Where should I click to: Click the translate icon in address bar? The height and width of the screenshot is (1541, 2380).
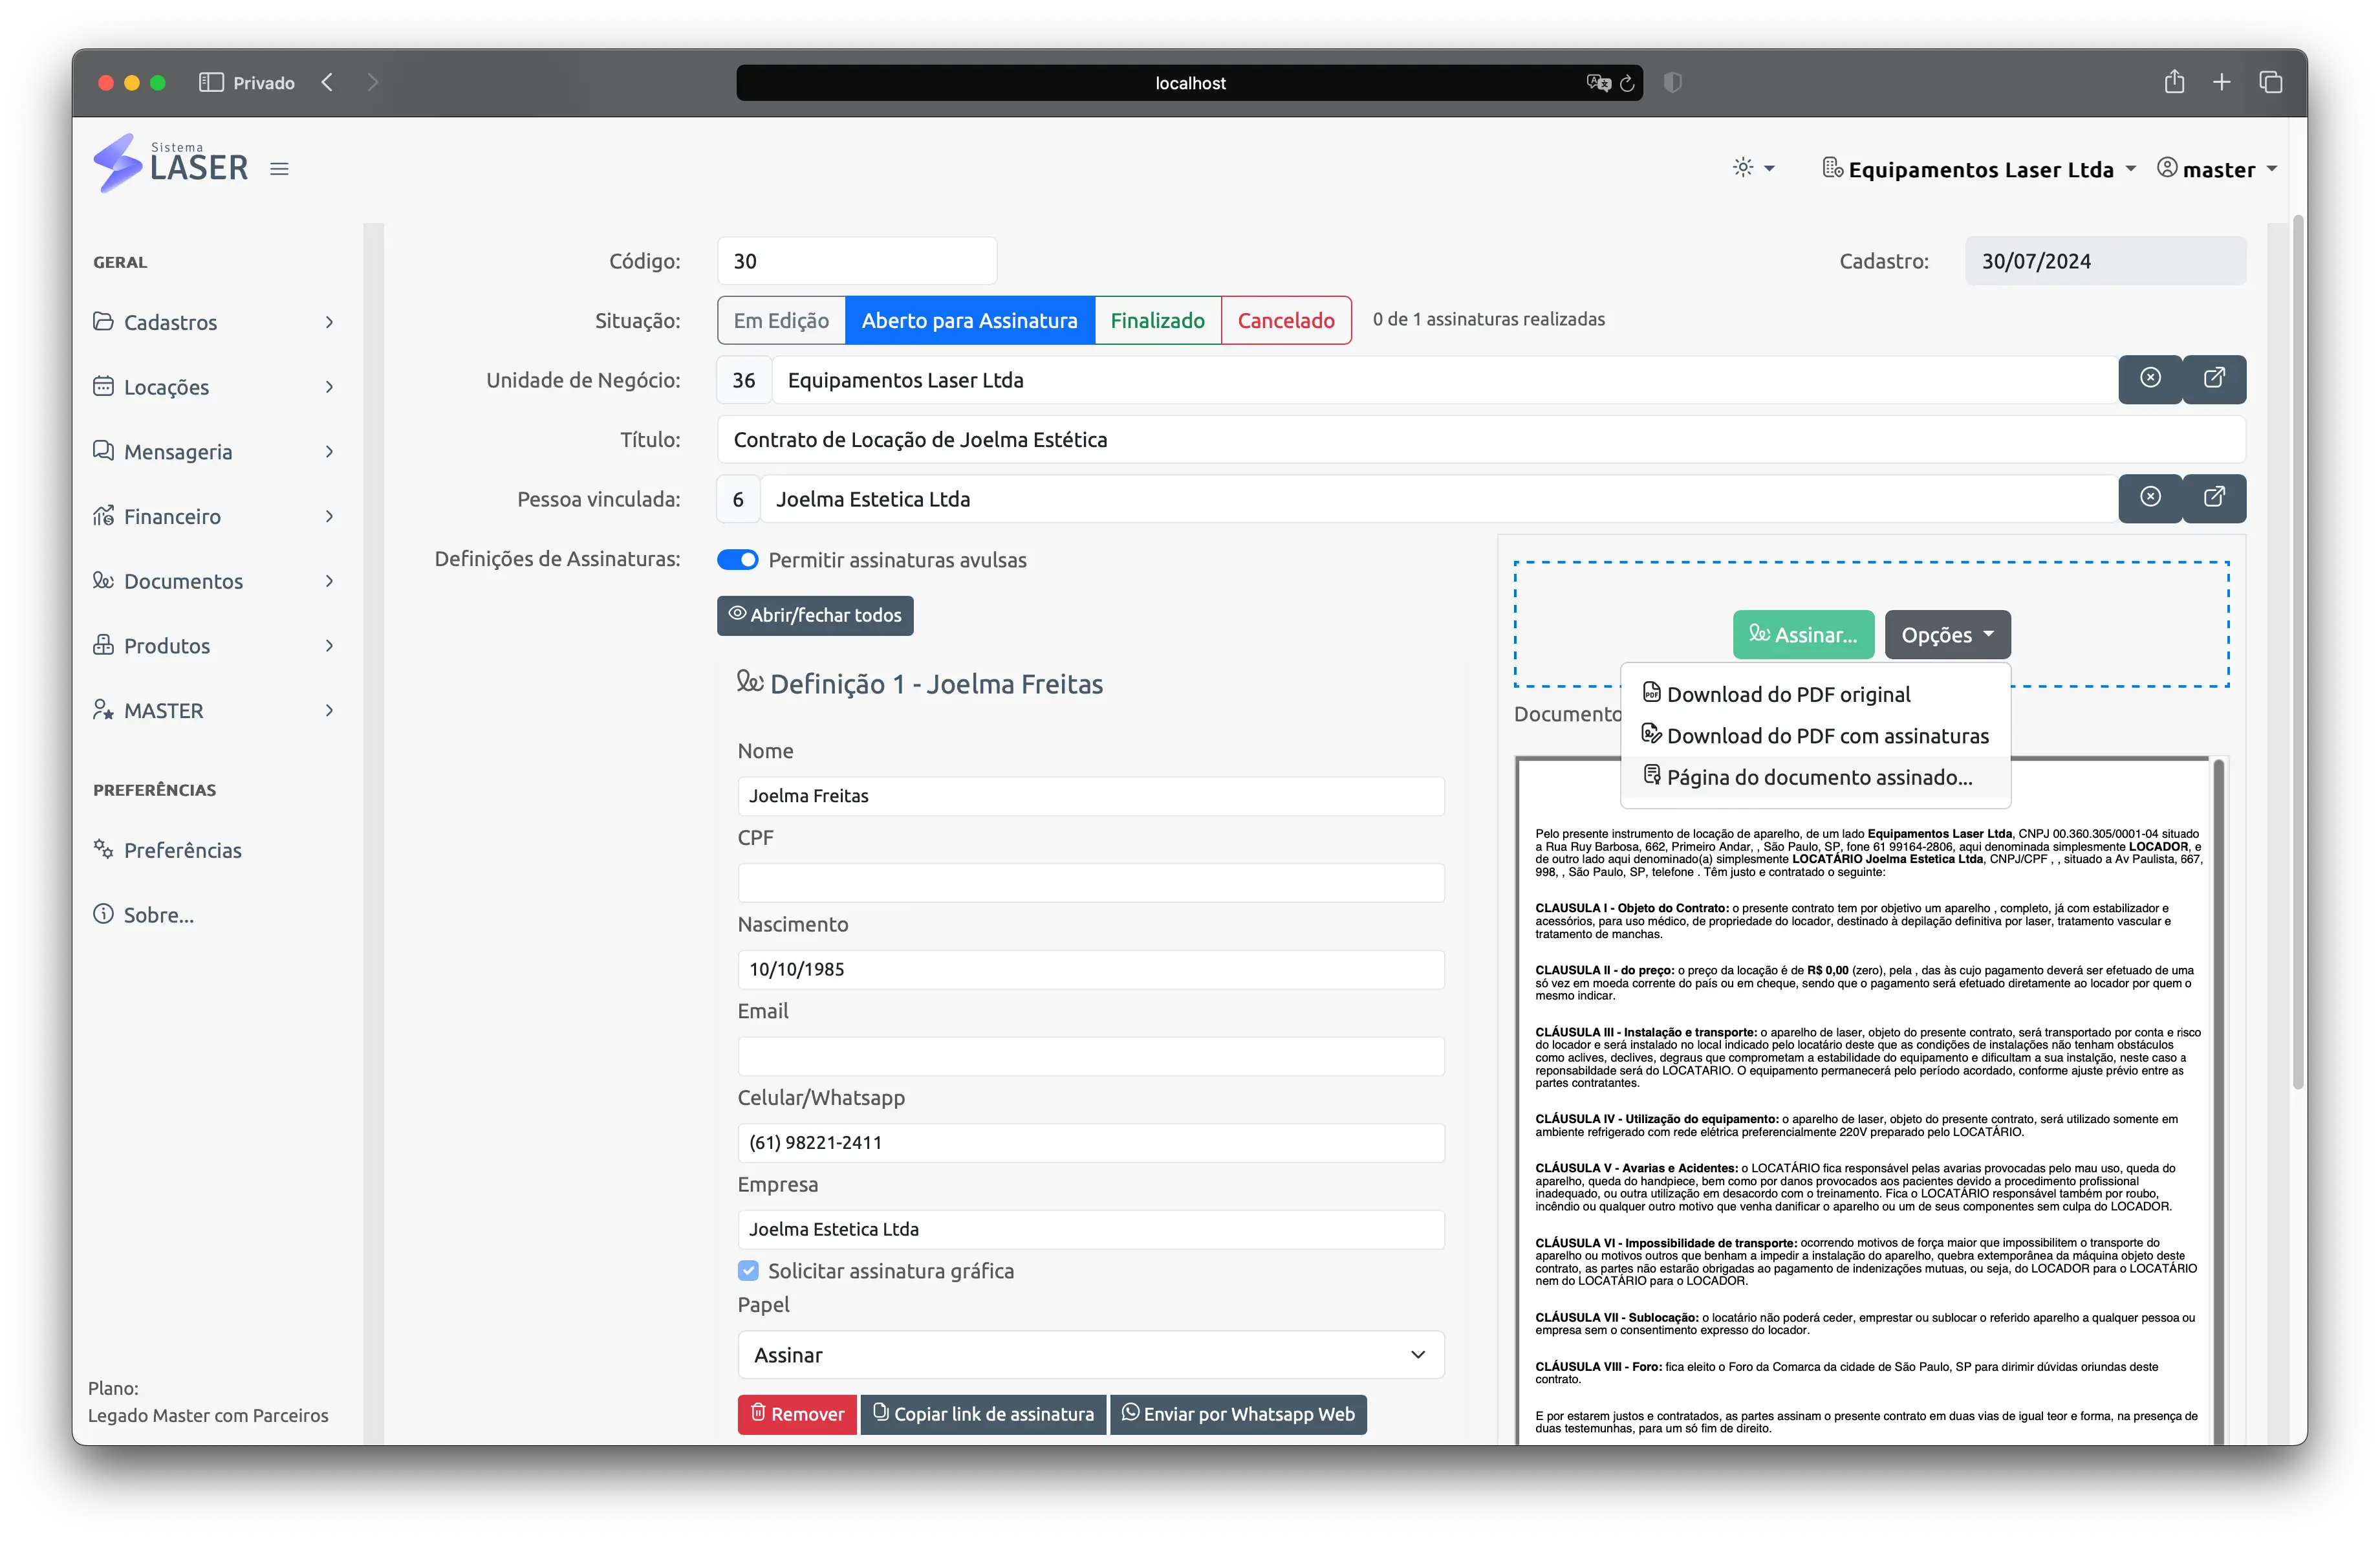pos(1598,83)
